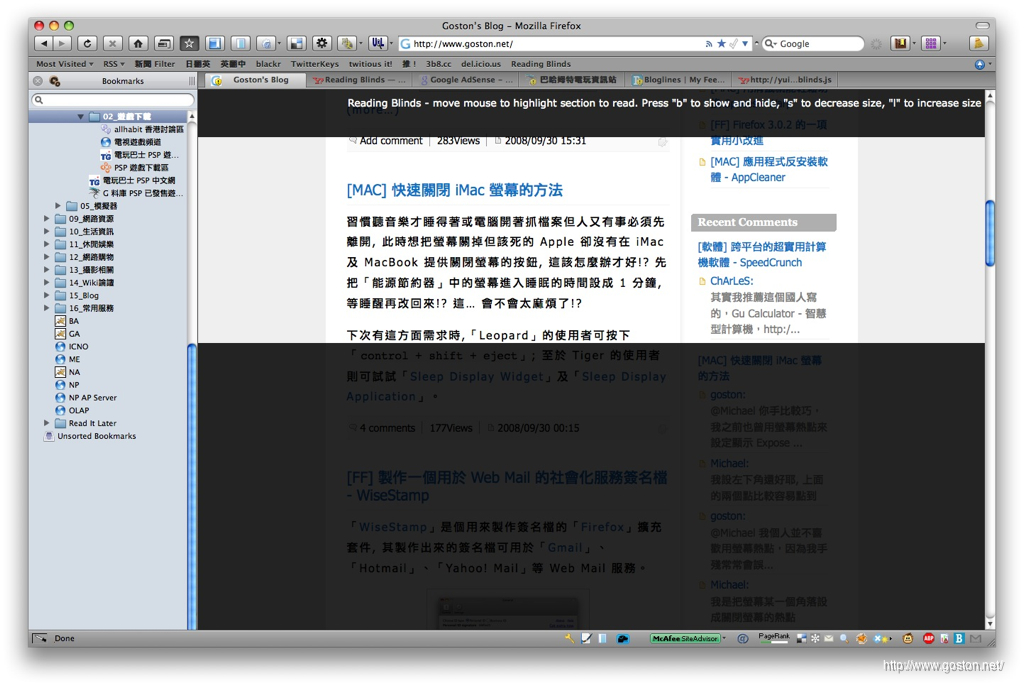The width and height of the screenshot is (1024, 686).
Task: Switch to the Reading Blinds tab
Action: [x=359, y=80]
